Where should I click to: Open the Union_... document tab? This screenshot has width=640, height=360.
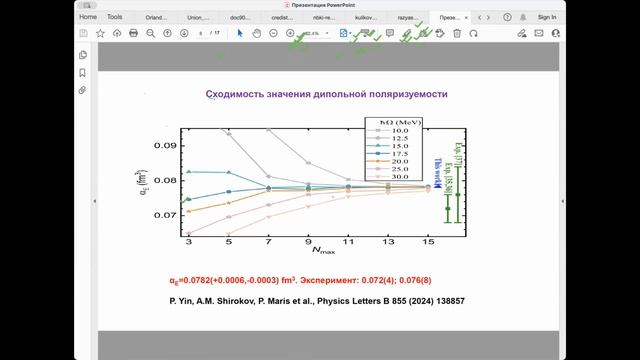pyautogui.click(x=198, y=18)
